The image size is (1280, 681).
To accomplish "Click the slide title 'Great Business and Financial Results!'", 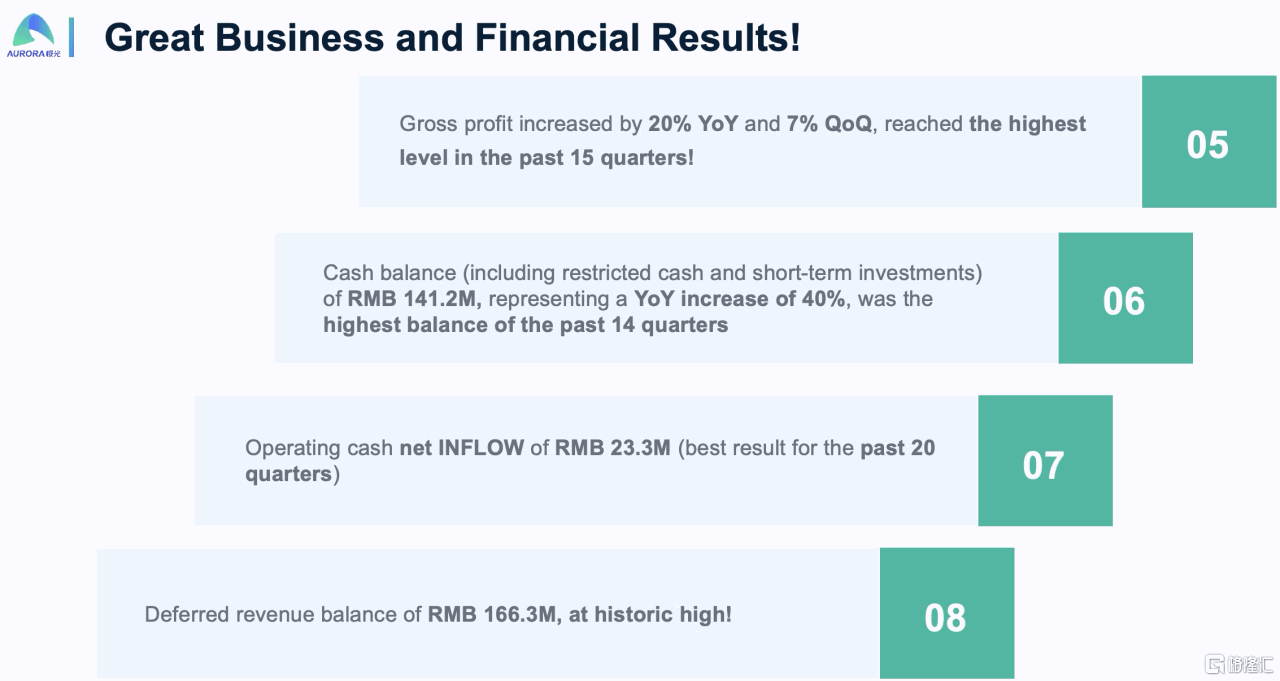I will [x=452, y=38].
